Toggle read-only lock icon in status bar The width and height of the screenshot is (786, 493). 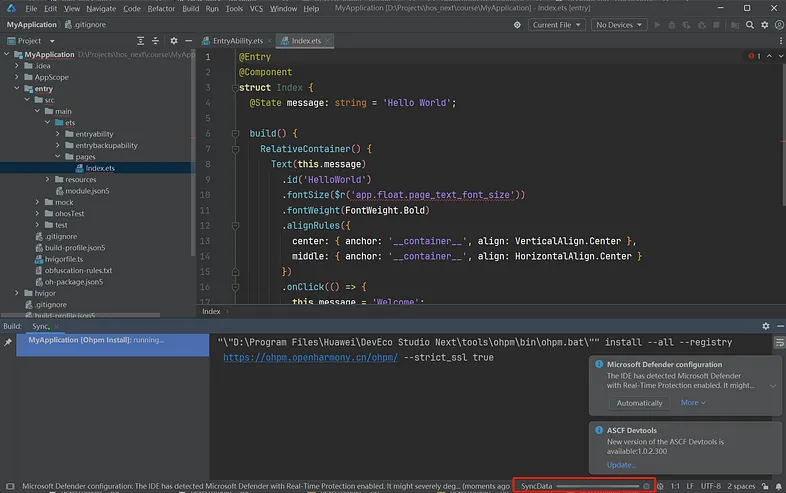tap(765, 486)
